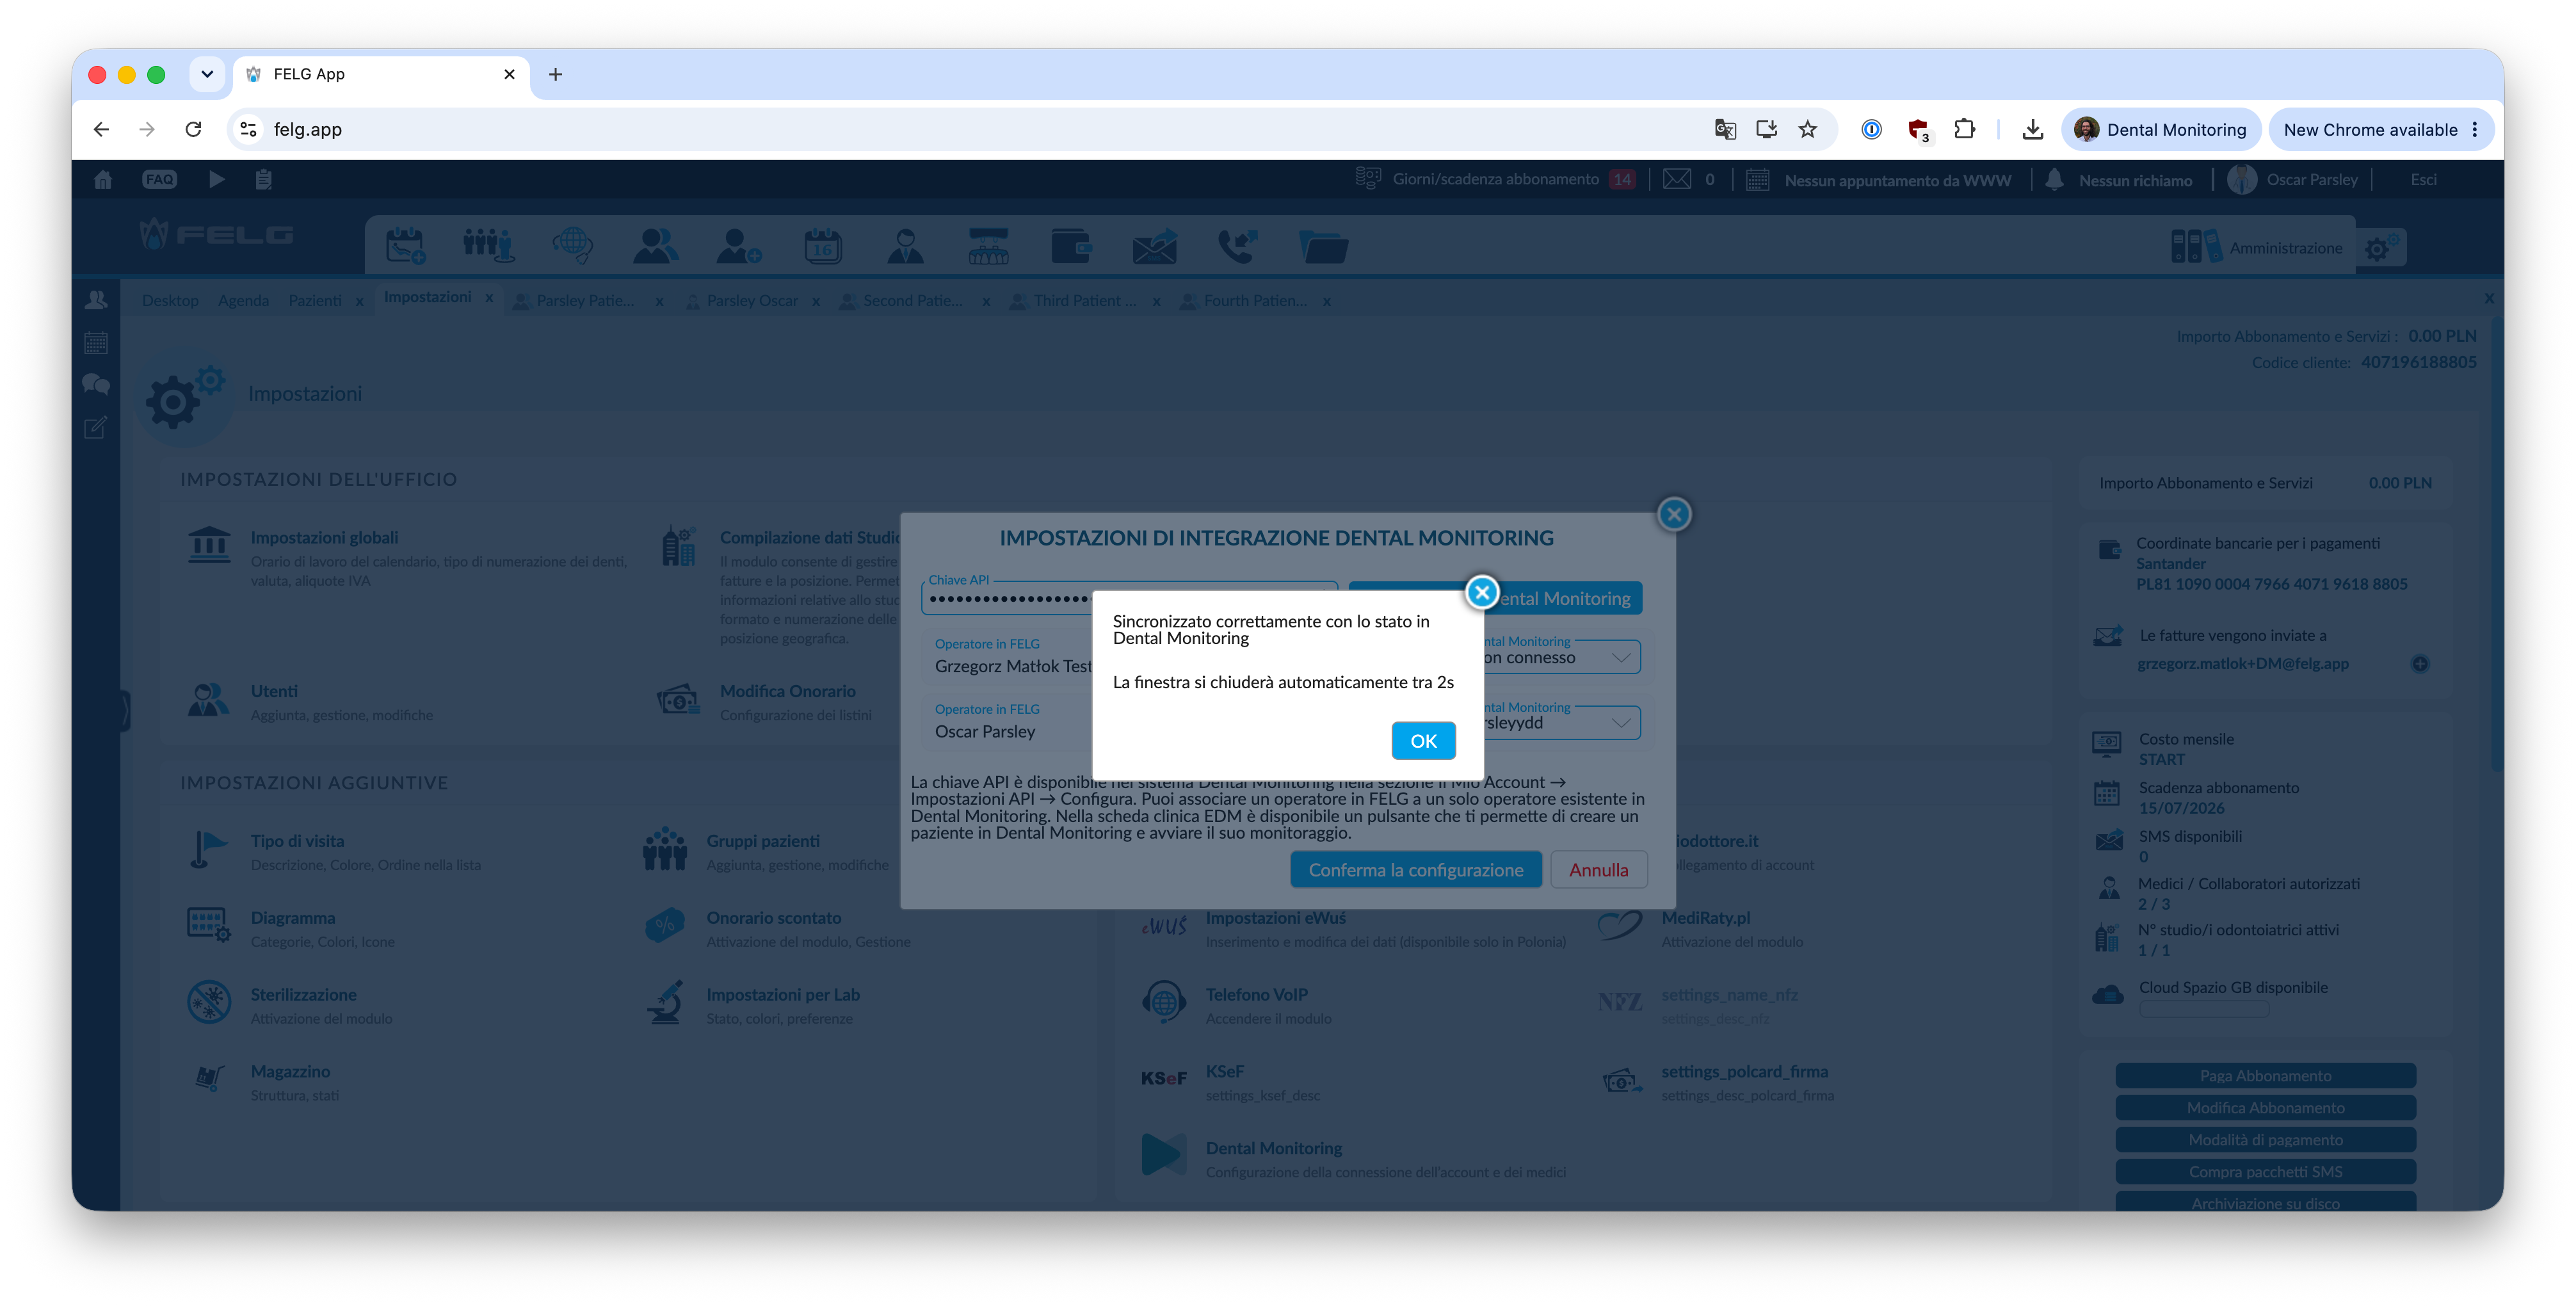
Task: Open Chrome translate page icon
Action: coord(1724,129)
